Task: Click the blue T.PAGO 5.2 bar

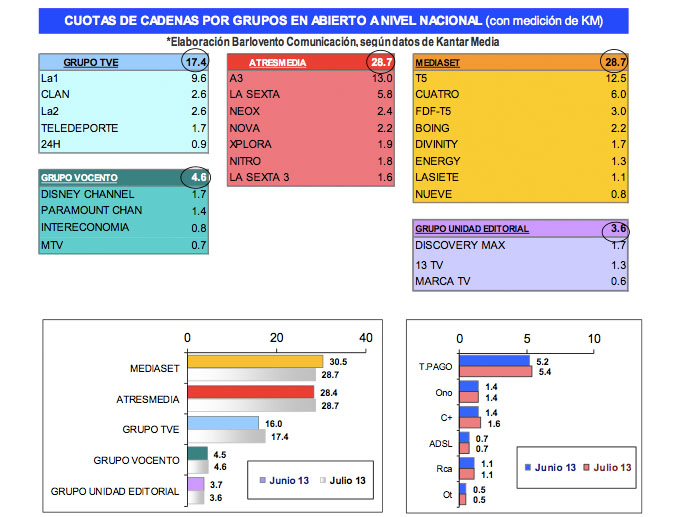Action: 493,361
